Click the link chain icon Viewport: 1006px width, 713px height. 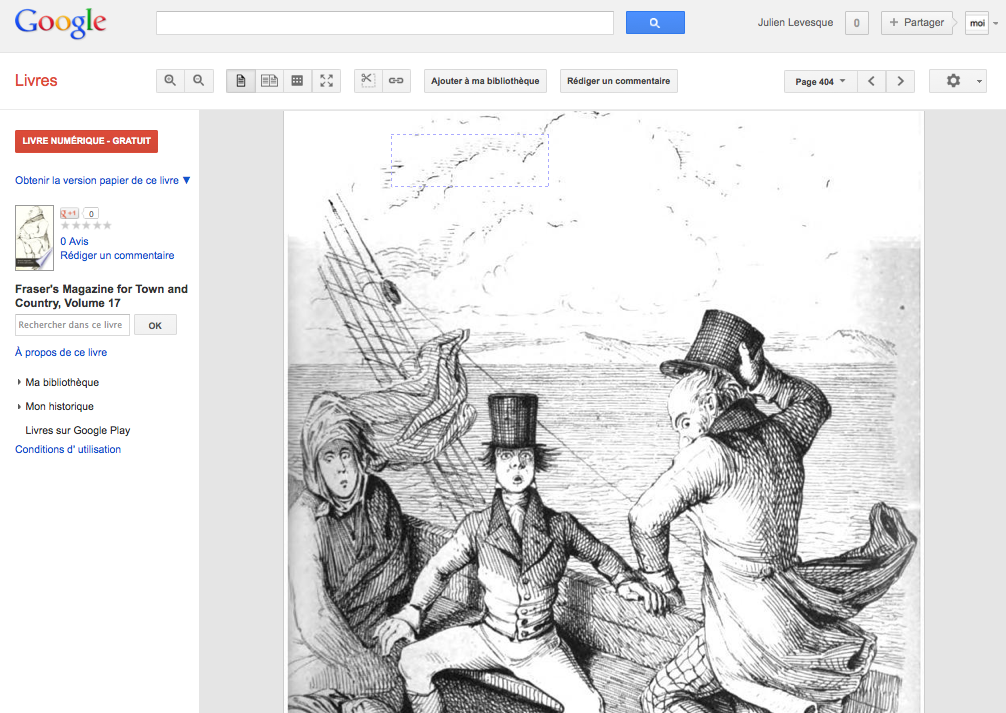[396, 81]
